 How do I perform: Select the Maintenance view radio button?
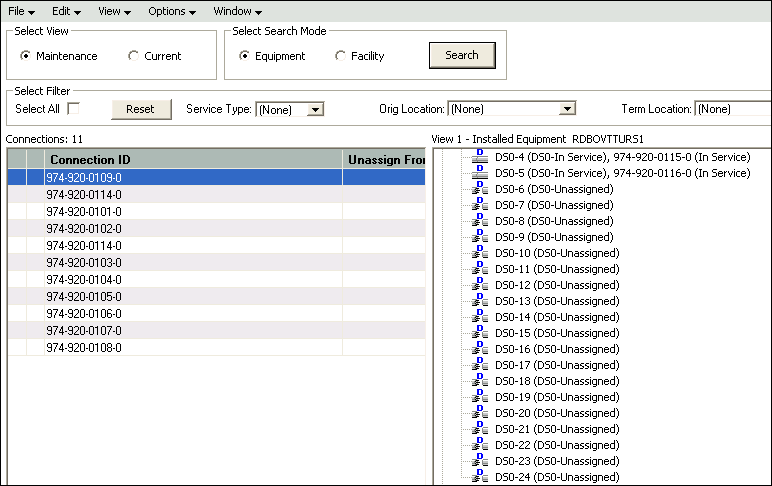(25, 56)
